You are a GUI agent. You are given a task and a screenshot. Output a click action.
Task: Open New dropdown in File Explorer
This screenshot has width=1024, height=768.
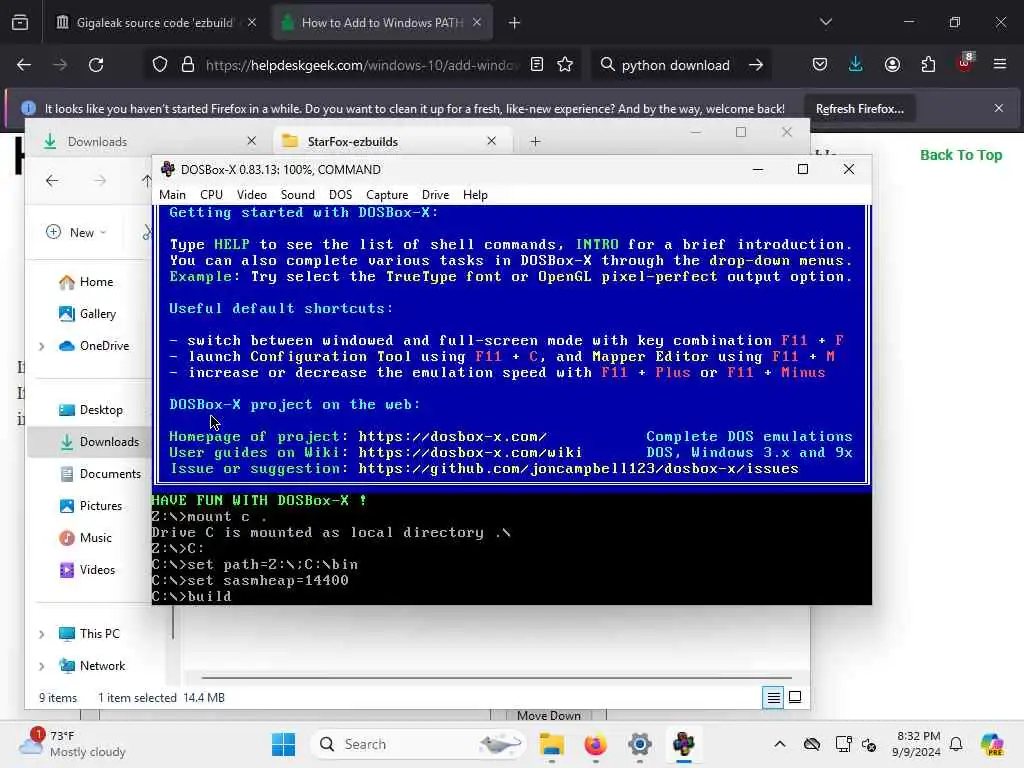[76, 232]
